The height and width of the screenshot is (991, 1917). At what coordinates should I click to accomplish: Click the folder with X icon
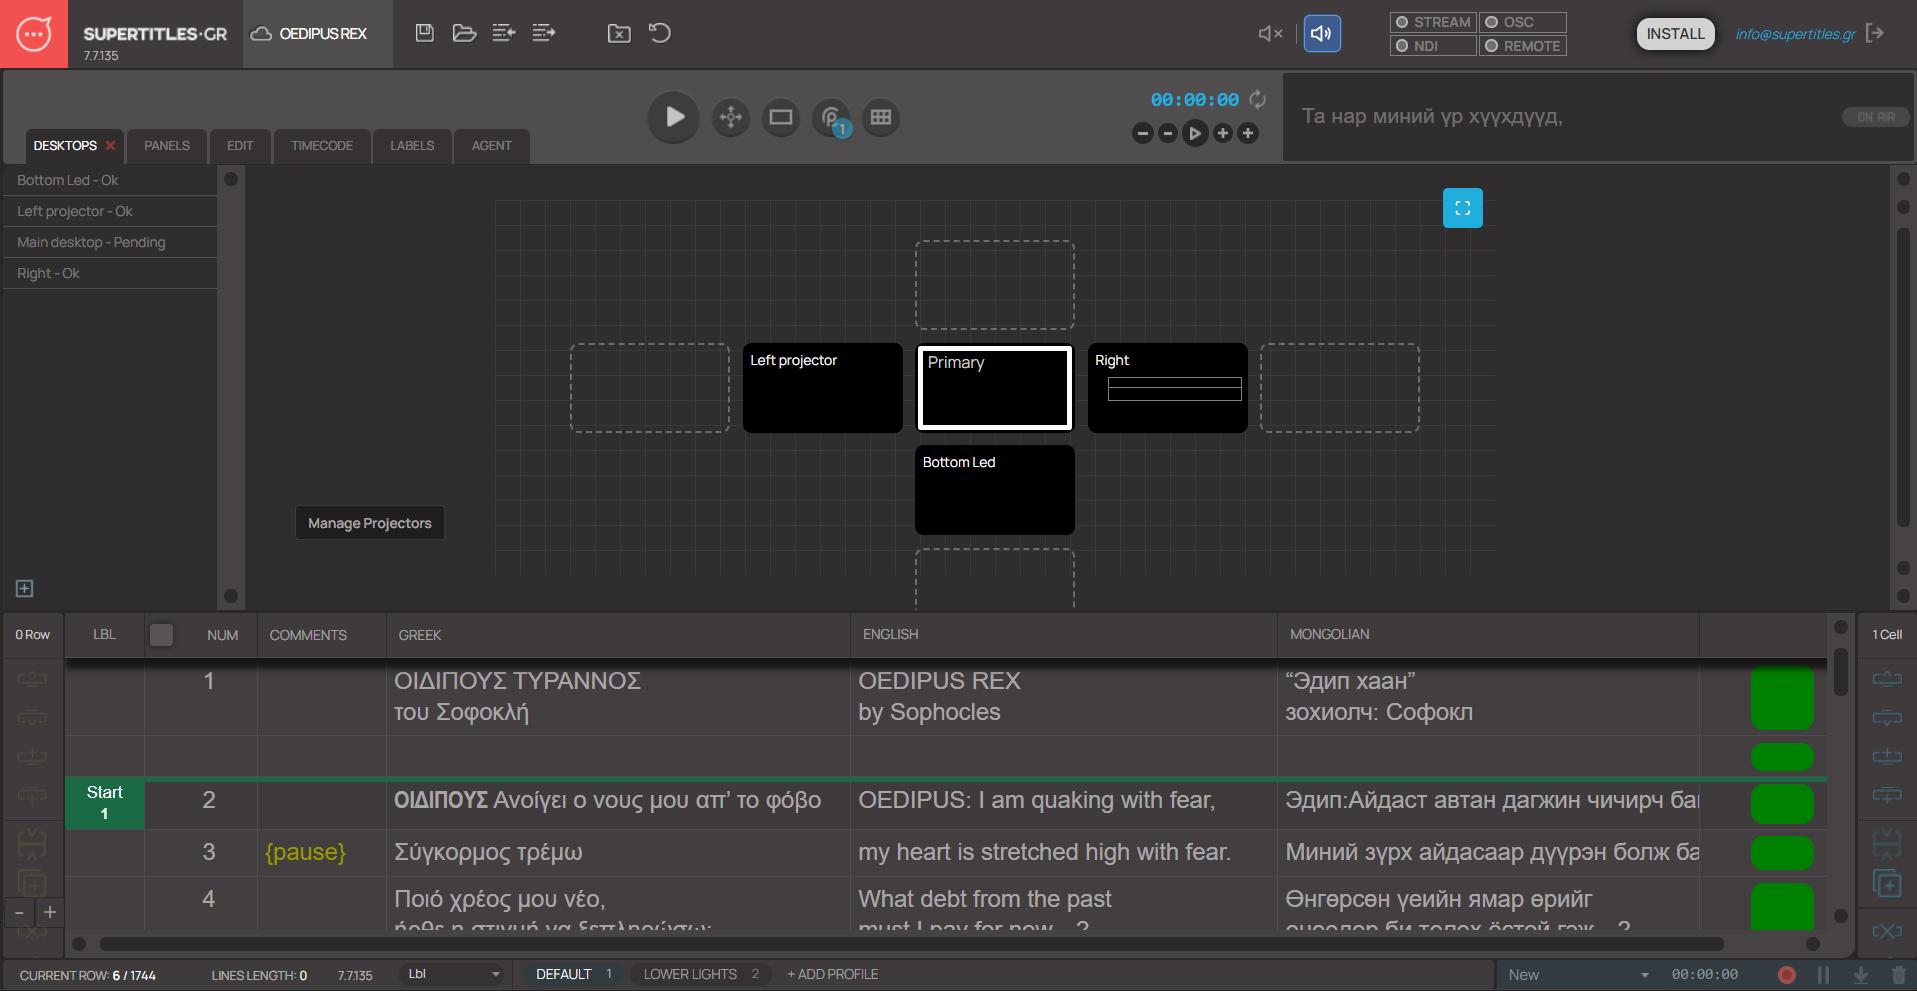click(x=619, y=33)
